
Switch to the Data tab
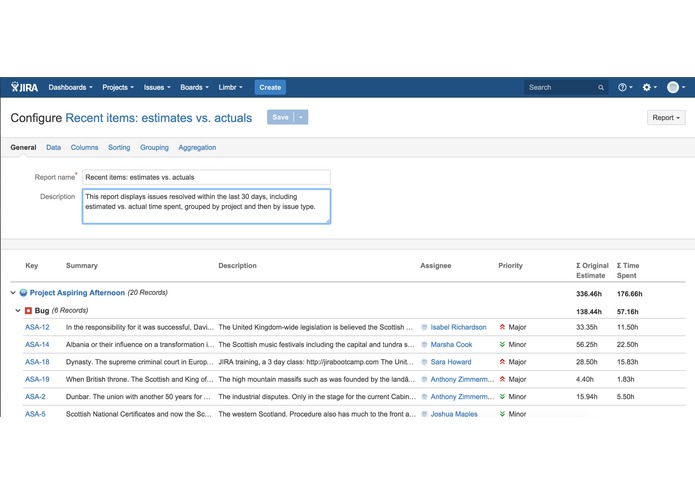coord(53,148)
